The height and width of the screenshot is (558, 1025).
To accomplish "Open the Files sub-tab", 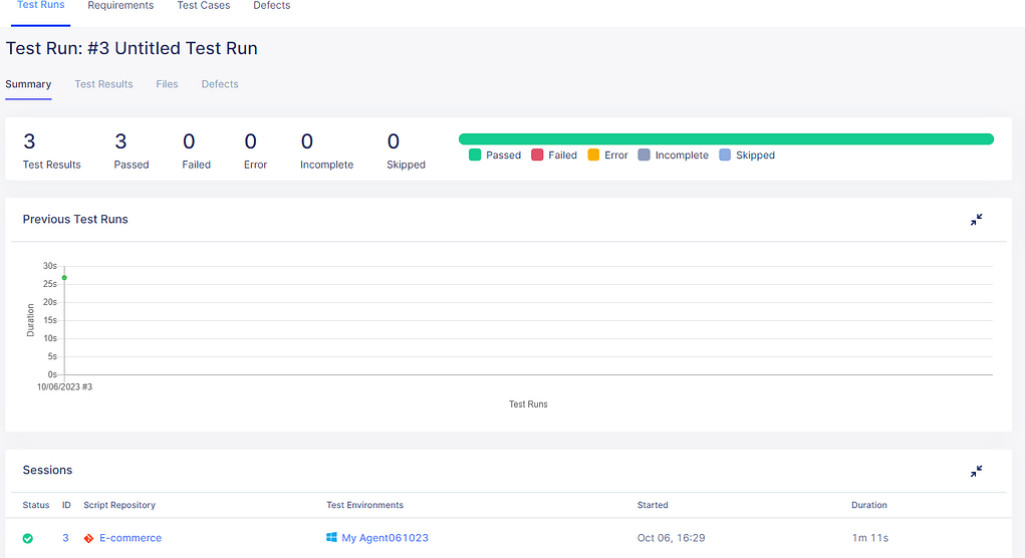I will [x=167, y=84].
